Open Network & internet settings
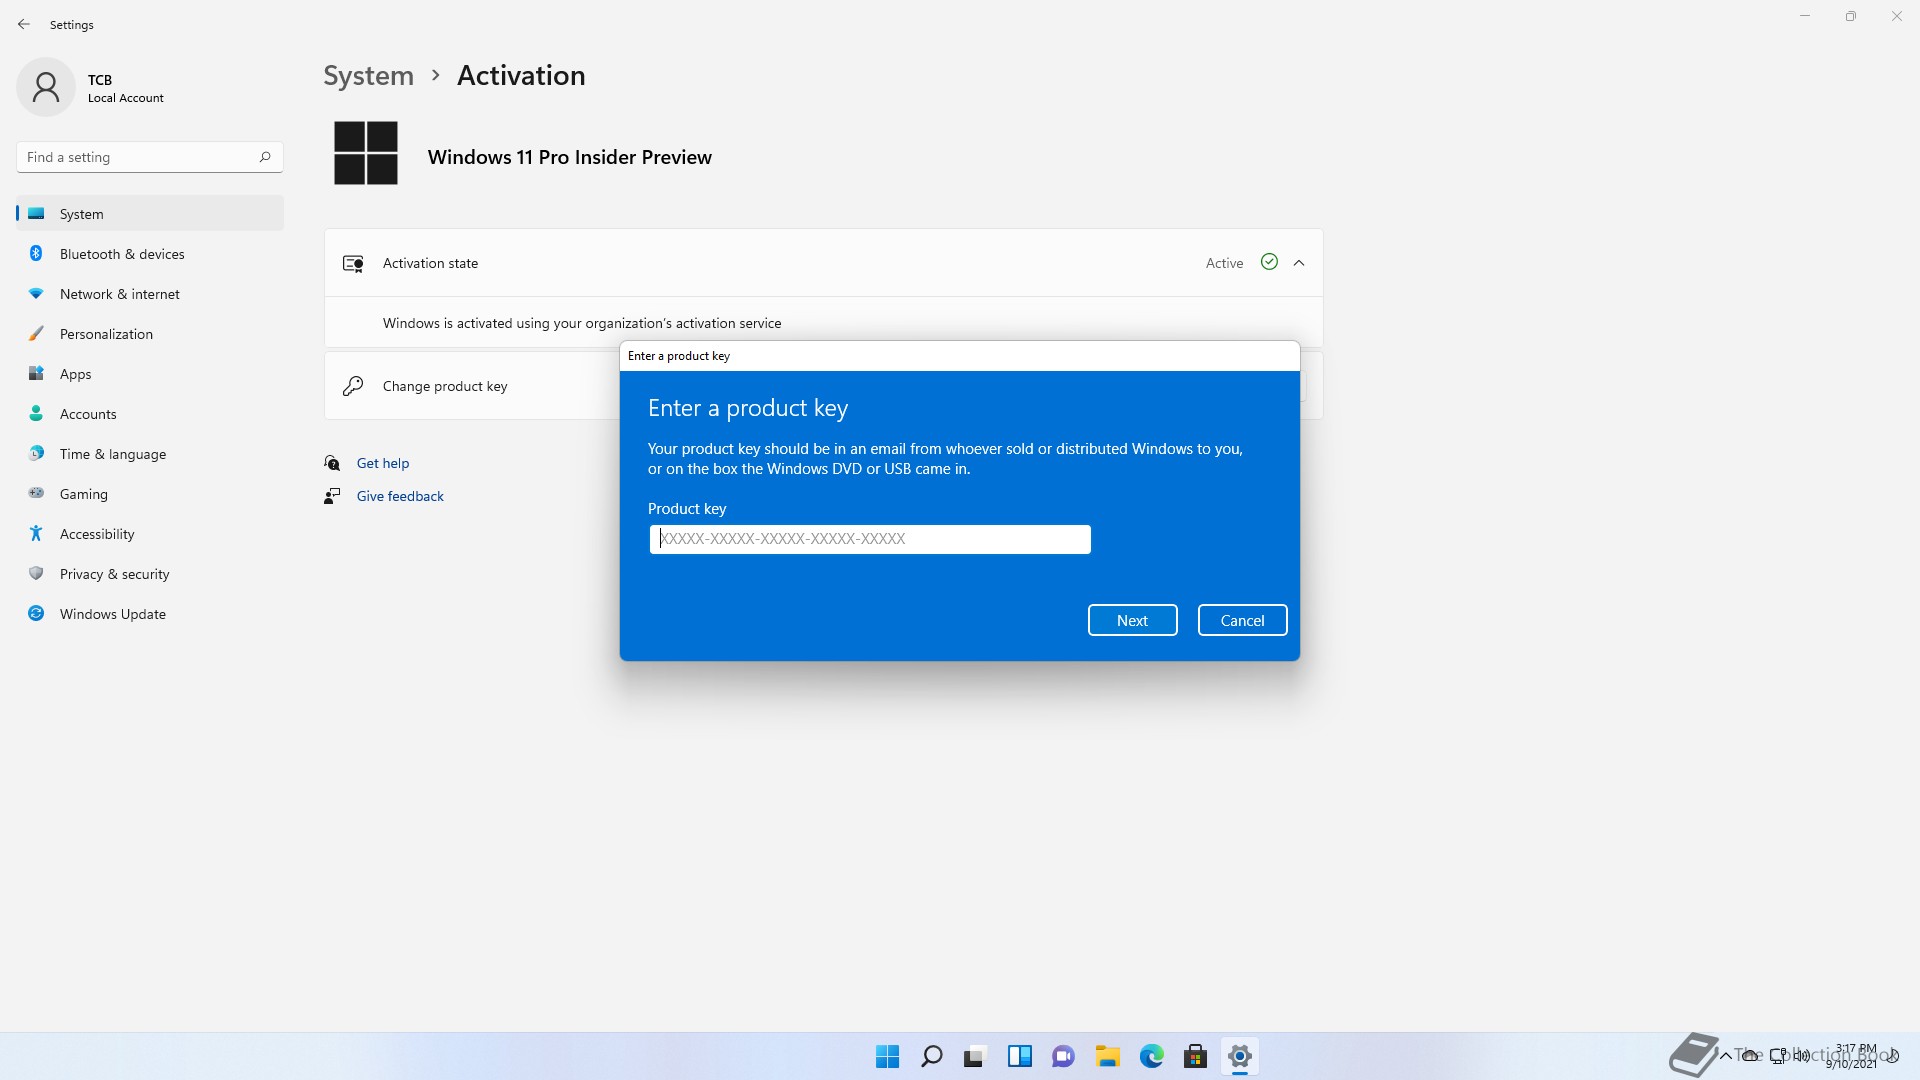The height and width of the screenshot is (1080, 1920). (150, 294)
